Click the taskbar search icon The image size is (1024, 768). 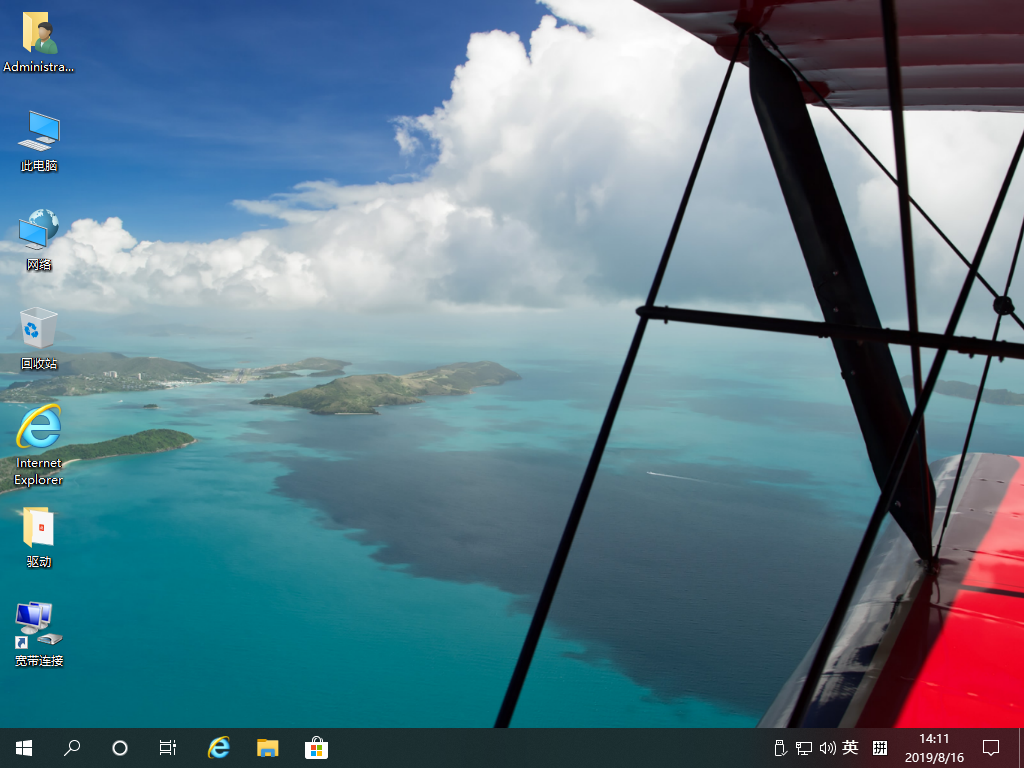point(72,747)
